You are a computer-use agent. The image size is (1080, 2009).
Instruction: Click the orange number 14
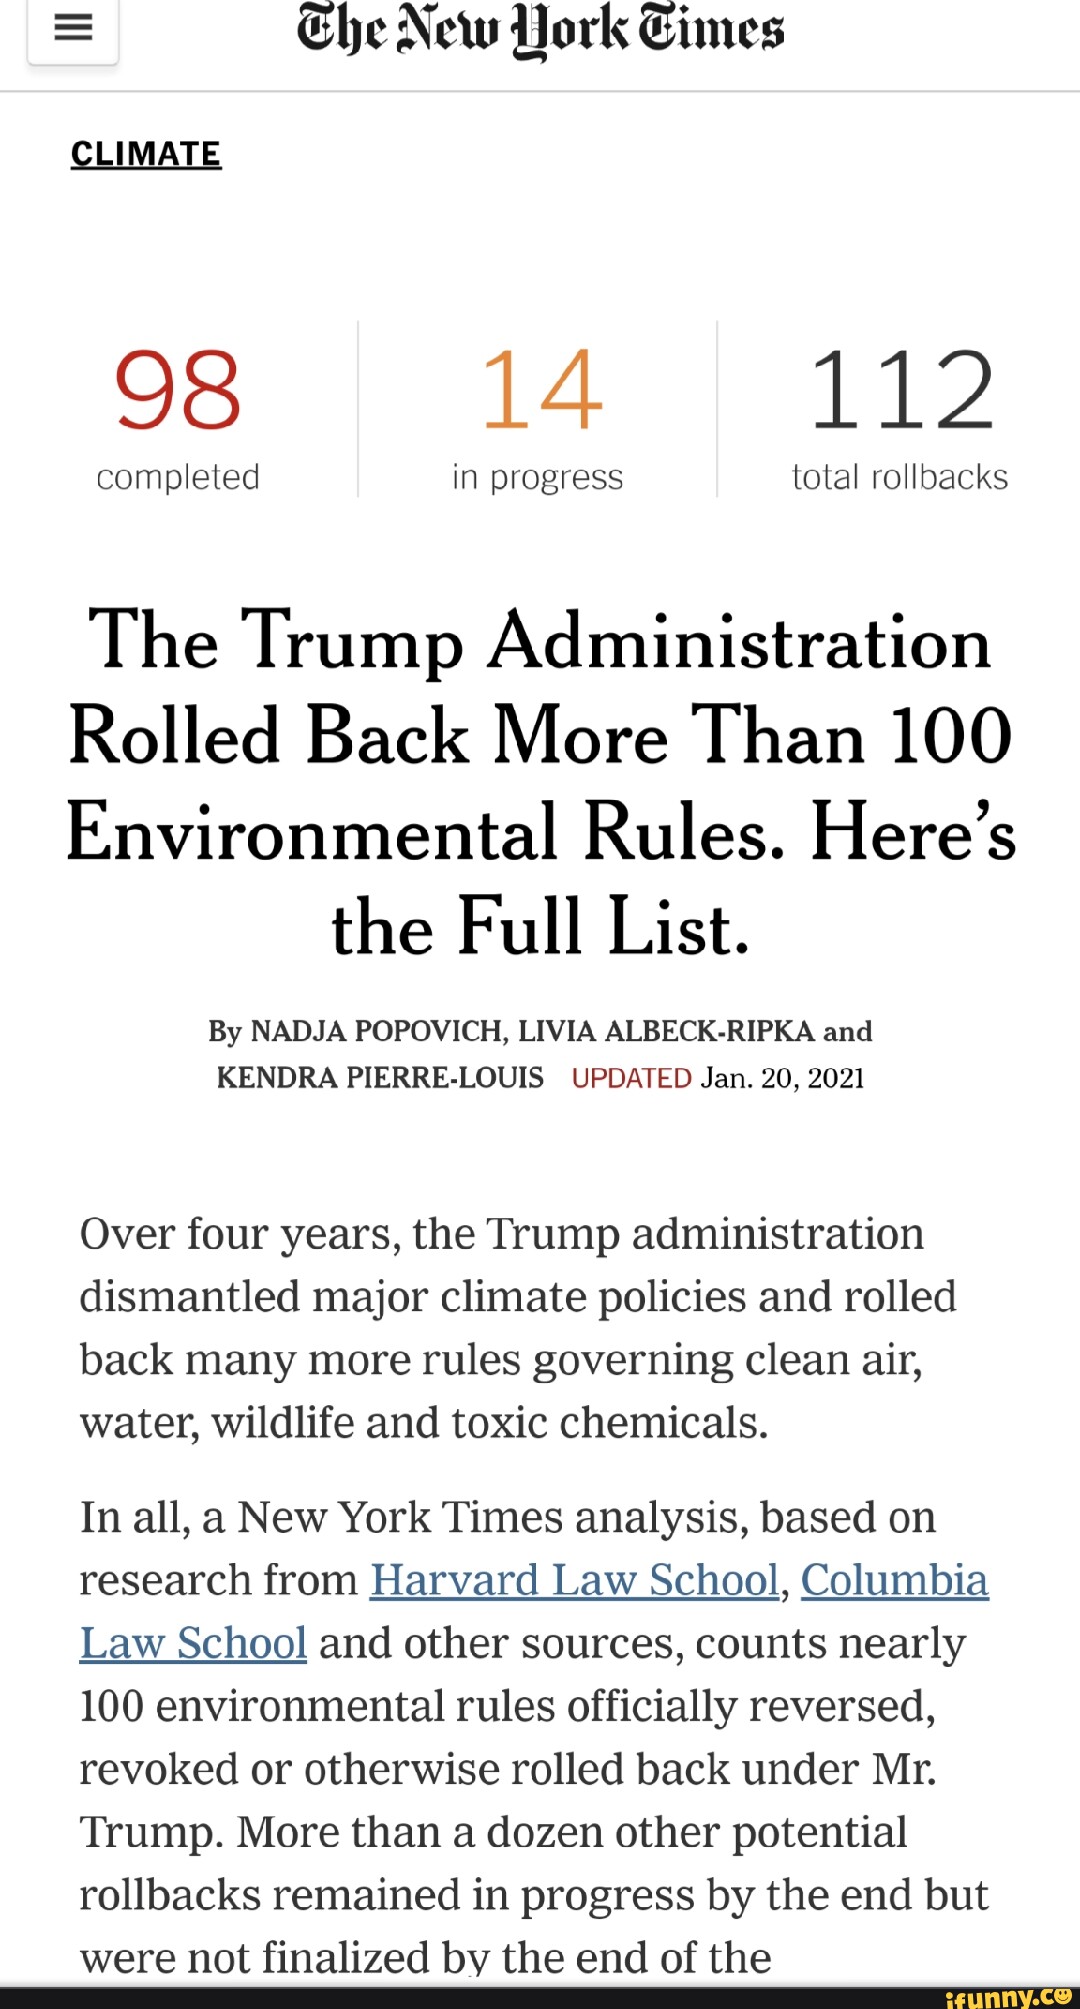[541, 389]
